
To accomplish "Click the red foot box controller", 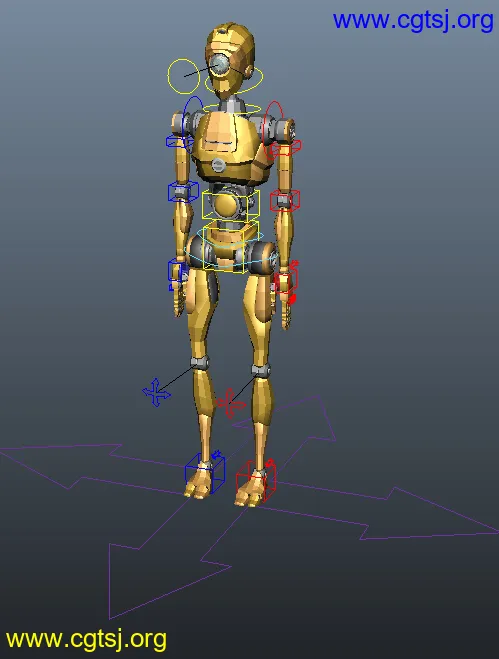I will [256, 480].
